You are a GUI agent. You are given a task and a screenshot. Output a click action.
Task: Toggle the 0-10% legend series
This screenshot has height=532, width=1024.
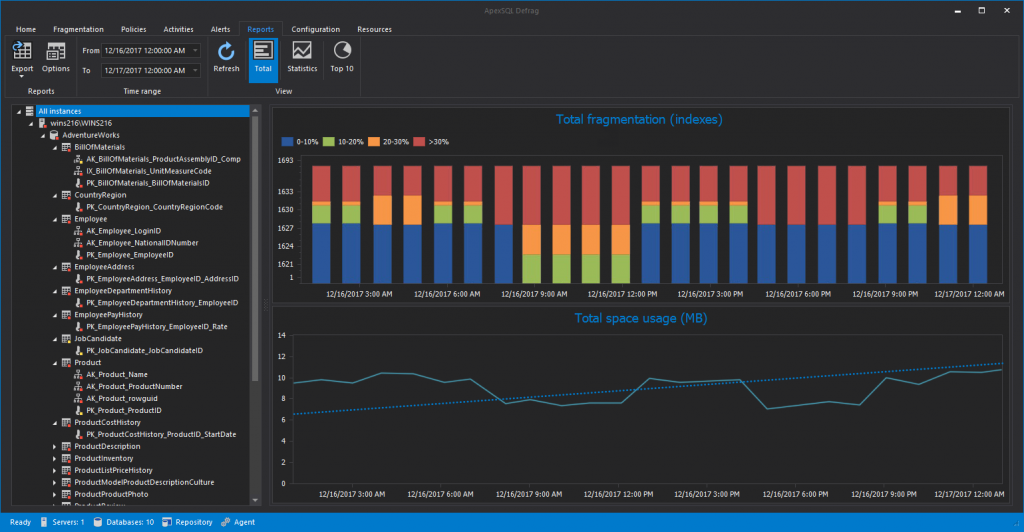(x=288, y=142)
